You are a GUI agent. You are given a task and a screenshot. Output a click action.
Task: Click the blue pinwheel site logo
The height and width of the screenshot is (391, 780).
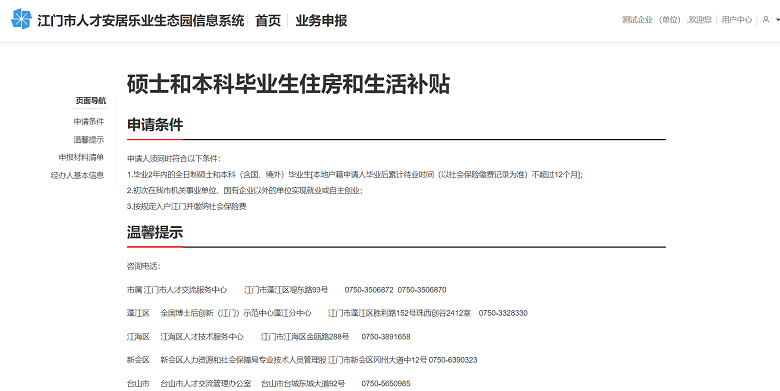click(x=21, y=19)
